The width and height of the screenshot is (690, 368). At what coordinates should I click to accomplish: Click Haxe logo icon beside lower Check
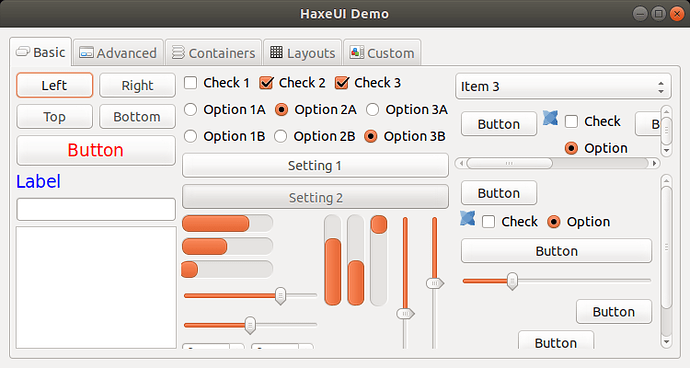(467, 218)
